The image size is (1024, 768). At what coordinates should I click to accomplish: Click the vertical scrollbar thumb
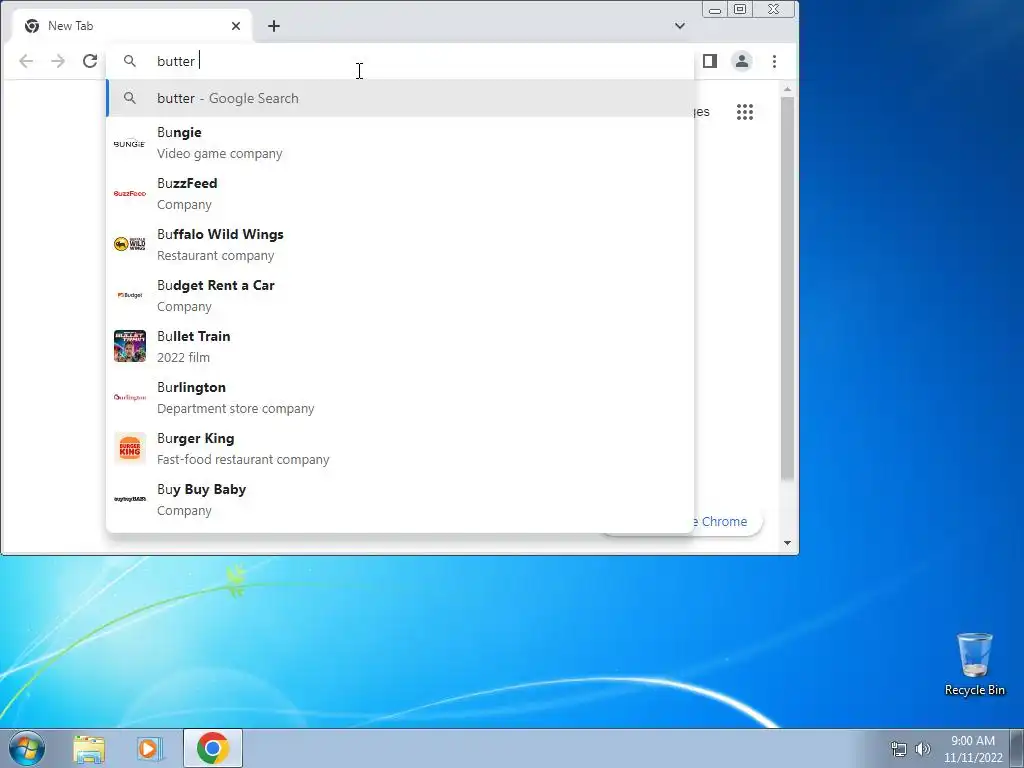(788, 289)
